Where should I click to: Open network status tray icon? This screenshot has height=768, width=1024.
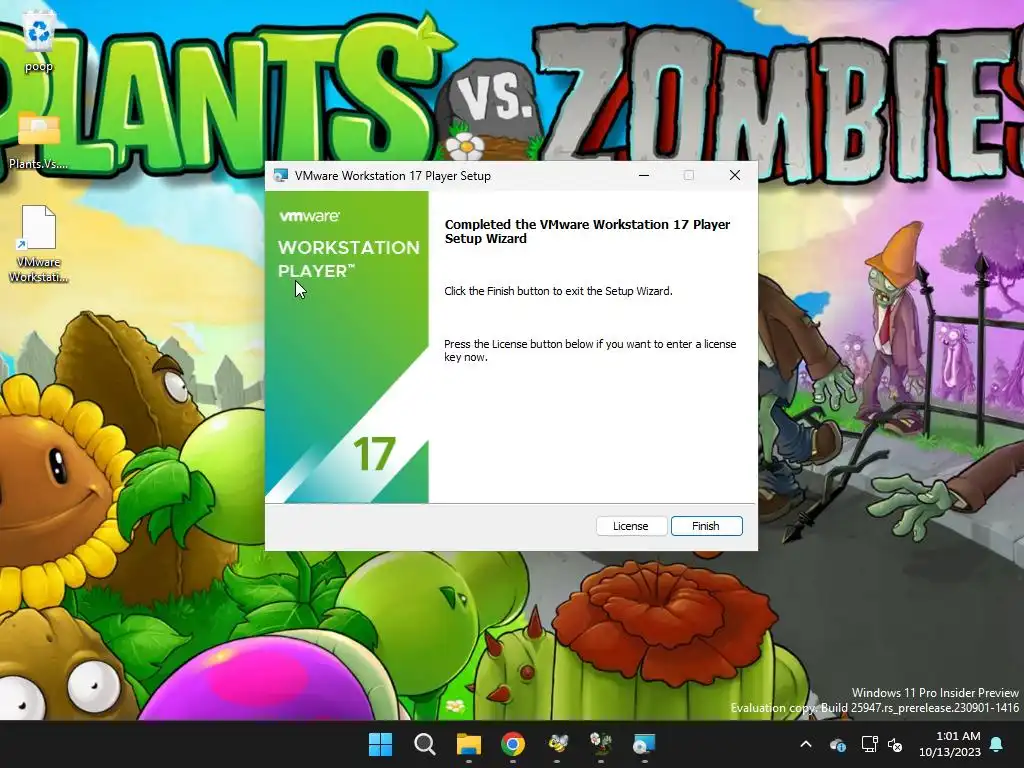pos(869,744)
